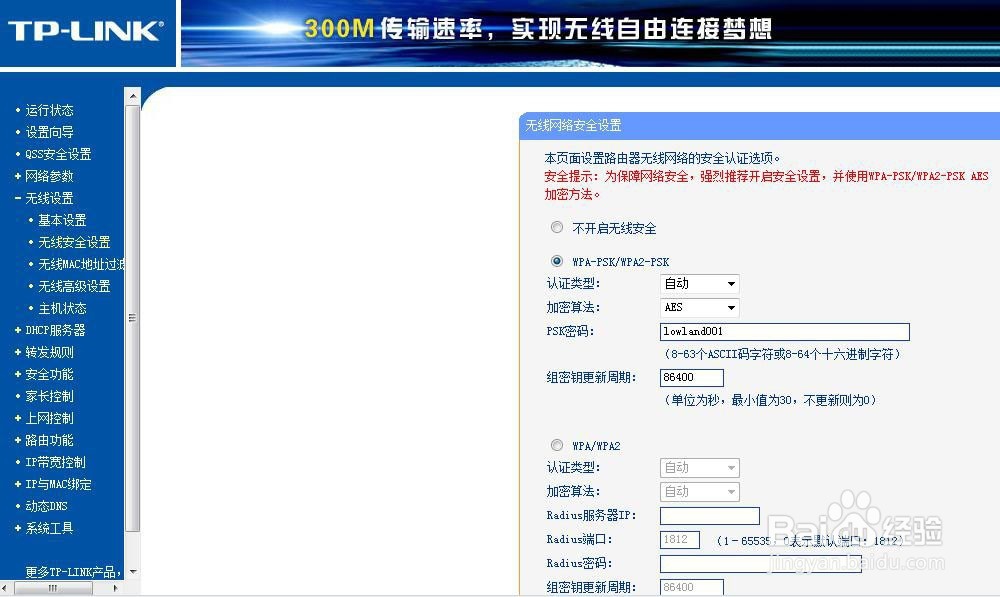Click the WPA-PSK 组密钥更新周期 field with 86400
This screenshot has height=597, width=1000.
click(x=692, y=378)
